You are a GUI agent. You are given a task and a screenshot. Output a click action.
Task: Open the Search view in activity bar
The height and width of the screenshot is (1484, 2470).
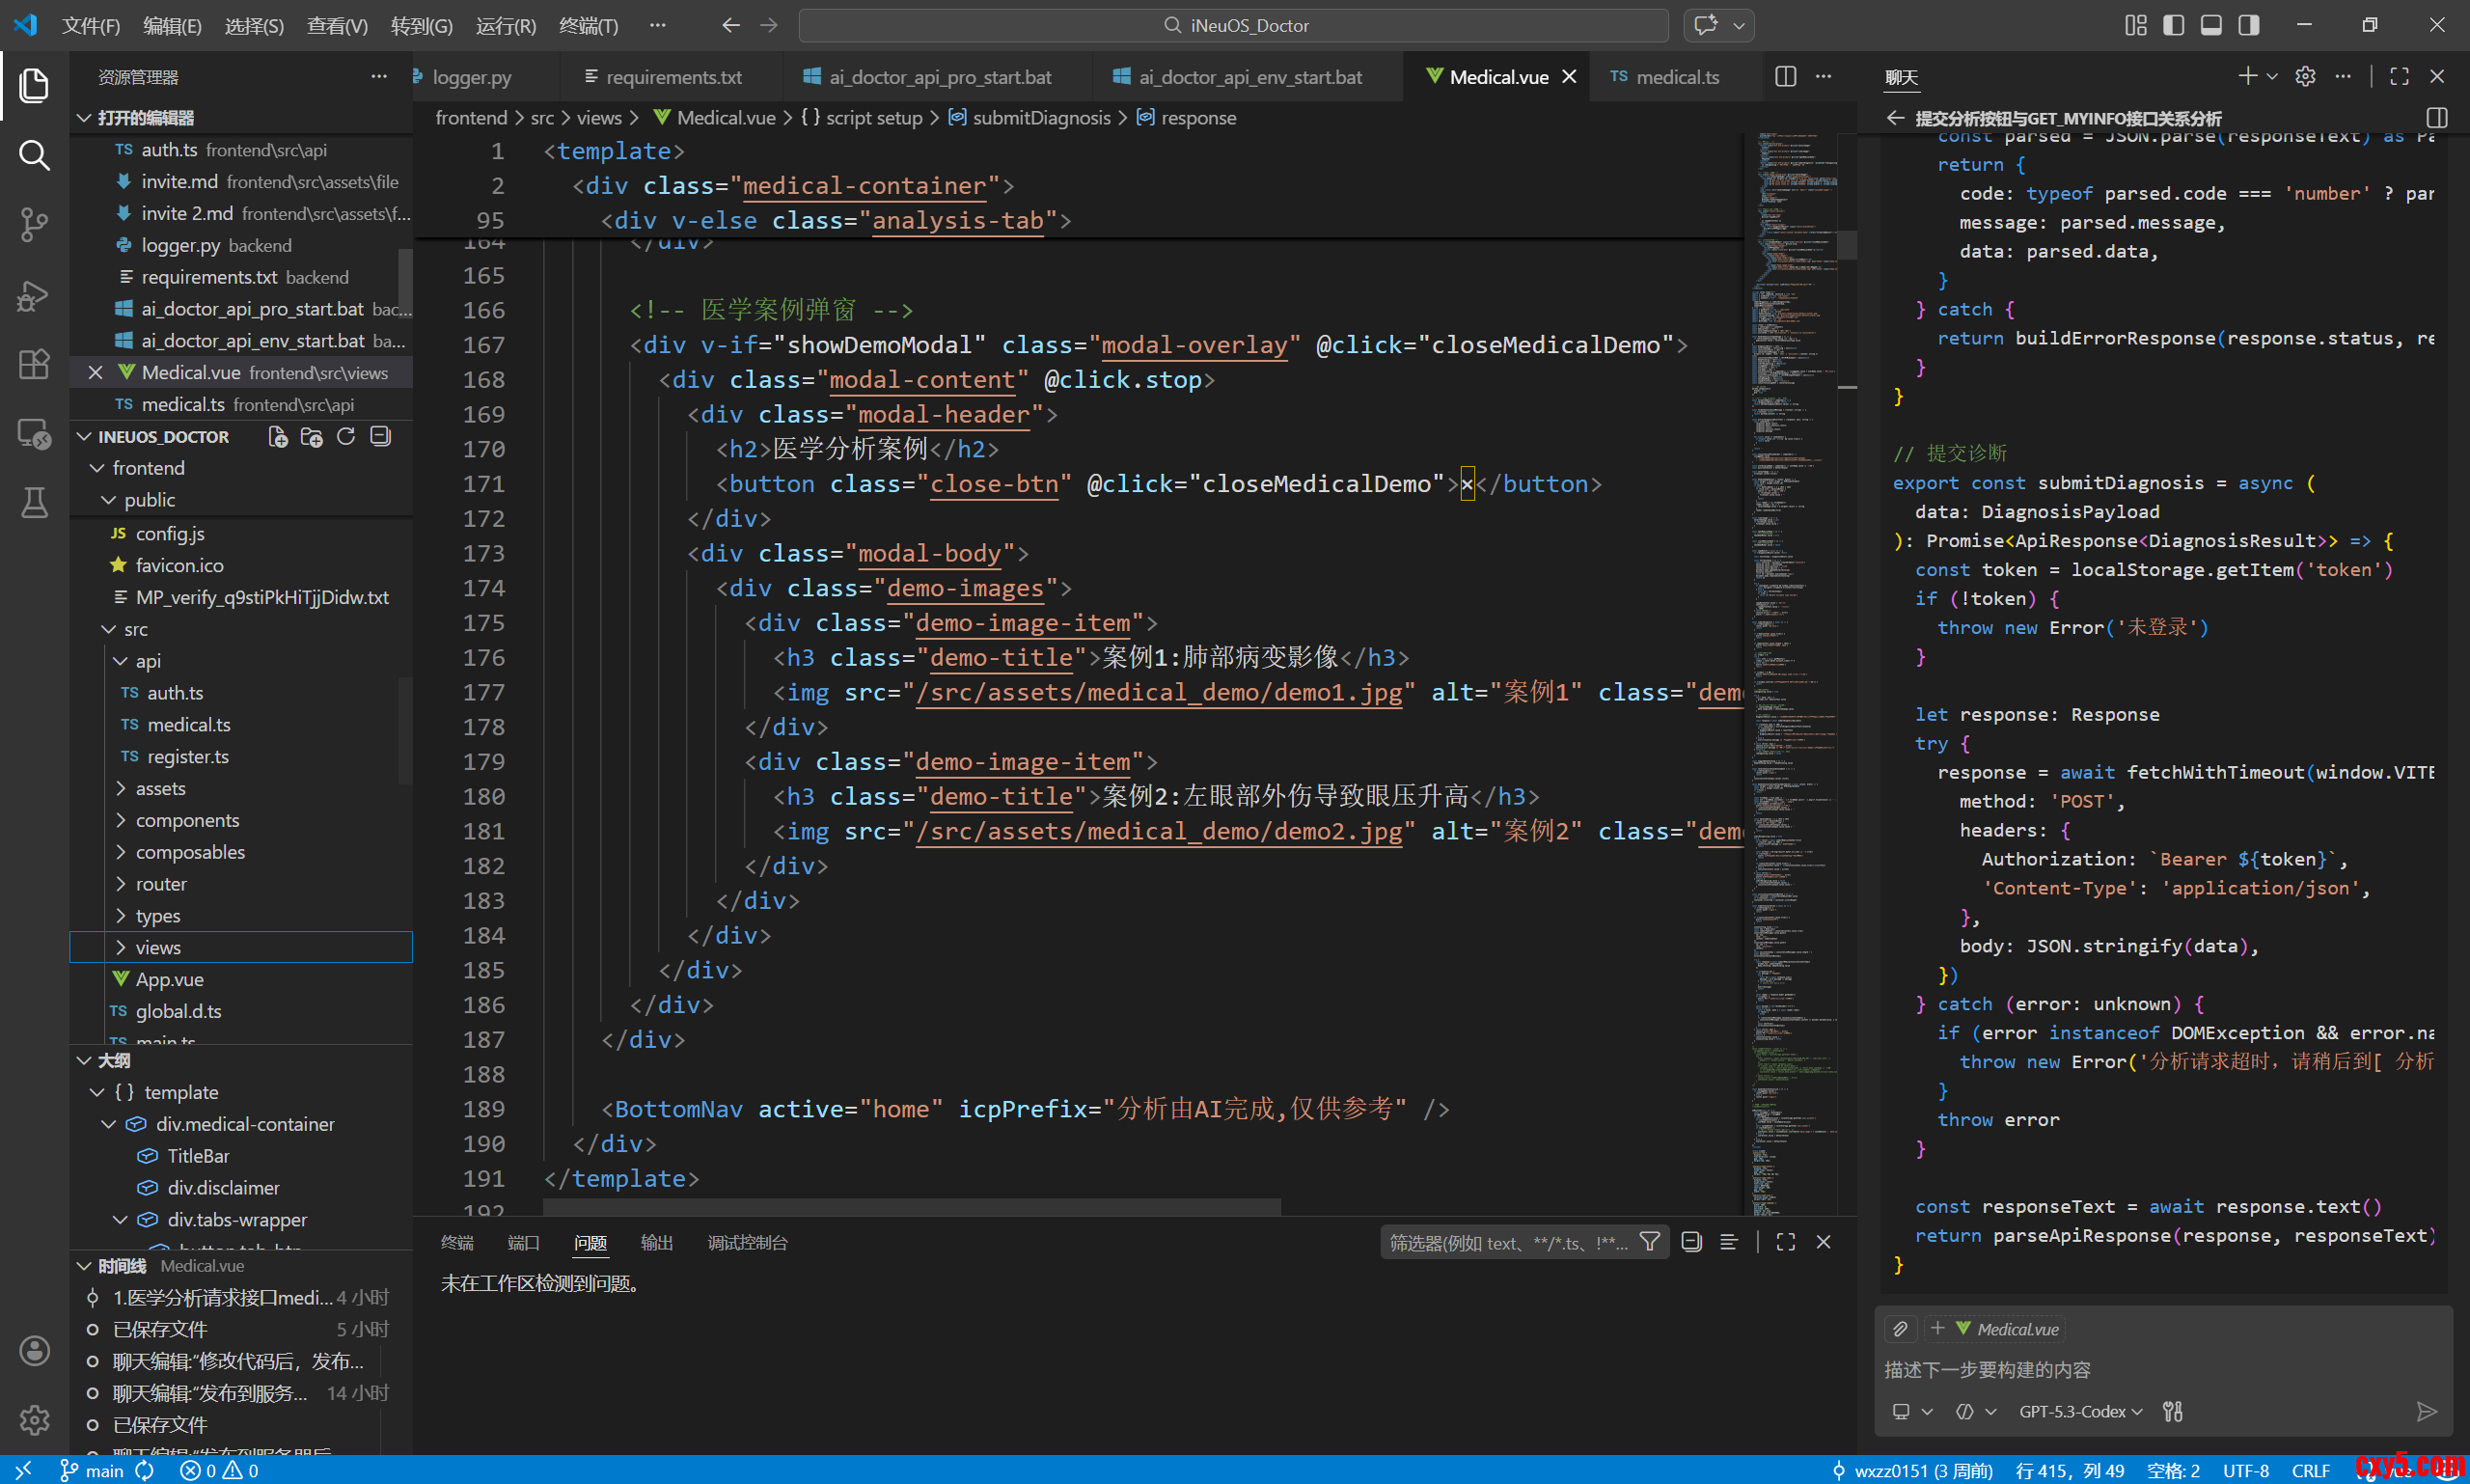[x=34, y=155]
